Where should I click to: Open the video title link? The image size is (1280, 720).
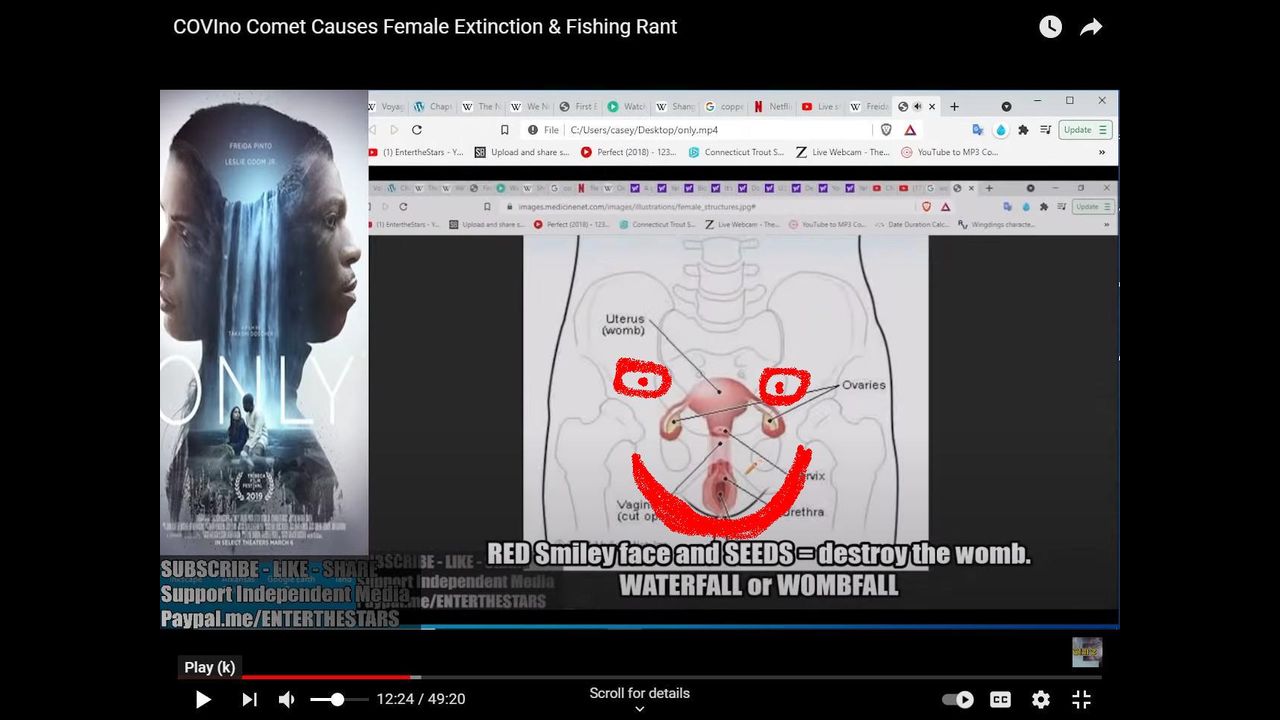pos(425,27)
